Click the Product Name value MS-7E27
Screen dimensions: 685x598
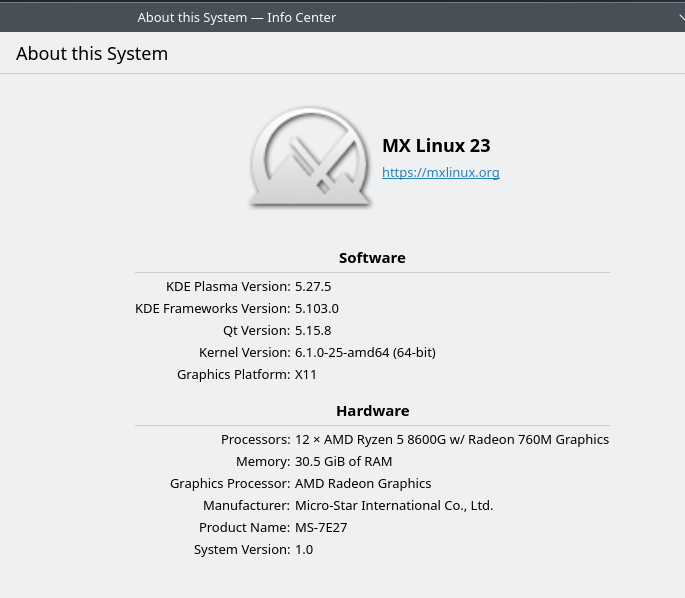[x=321, y=527]
